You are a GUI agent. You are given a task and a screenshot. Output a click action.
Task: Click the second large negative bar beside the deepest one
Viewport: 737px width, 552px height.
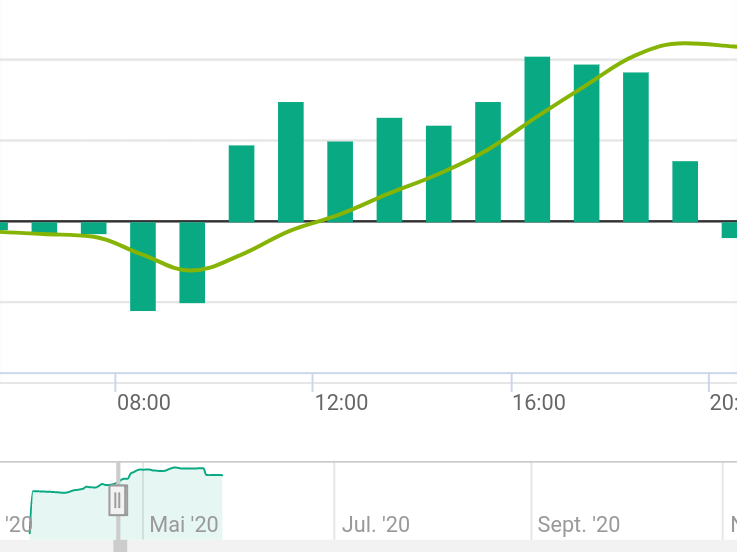[x=192, y=262]
